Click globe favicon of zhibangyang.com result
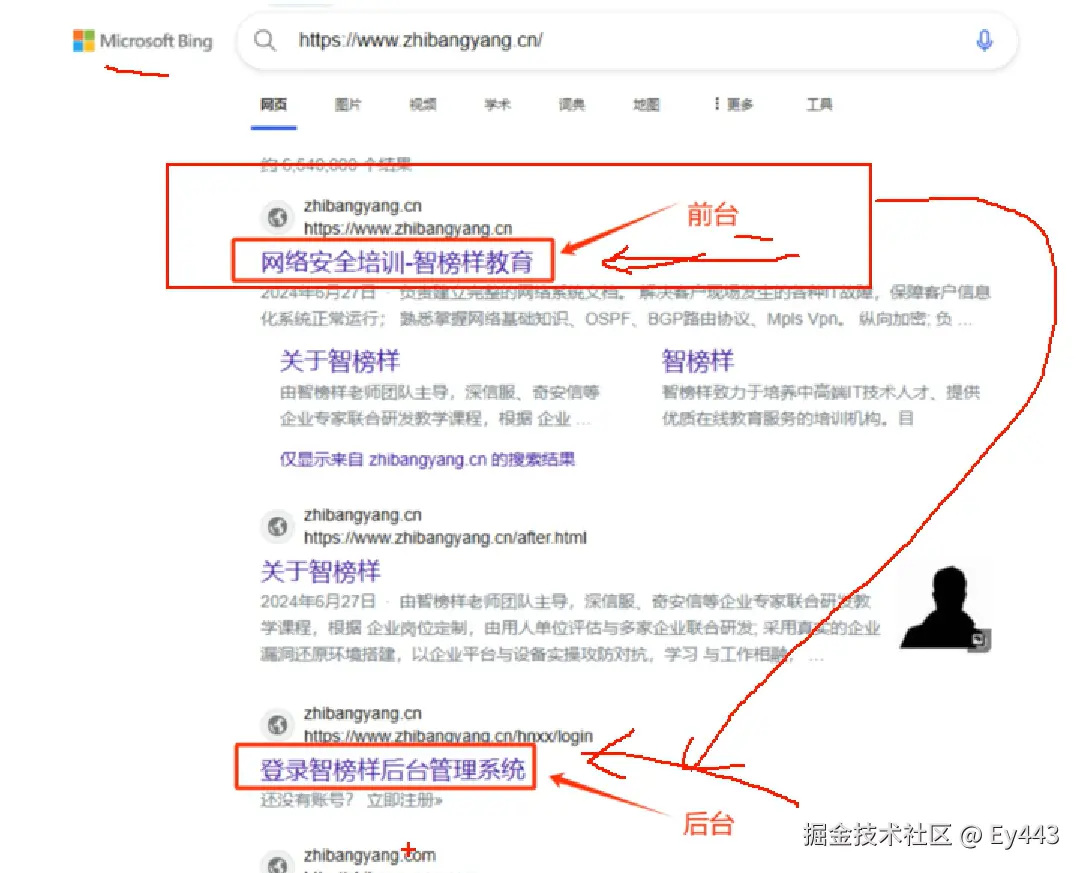The height and width of the screenshot is (873, 1083). click(x=278, y=863)
